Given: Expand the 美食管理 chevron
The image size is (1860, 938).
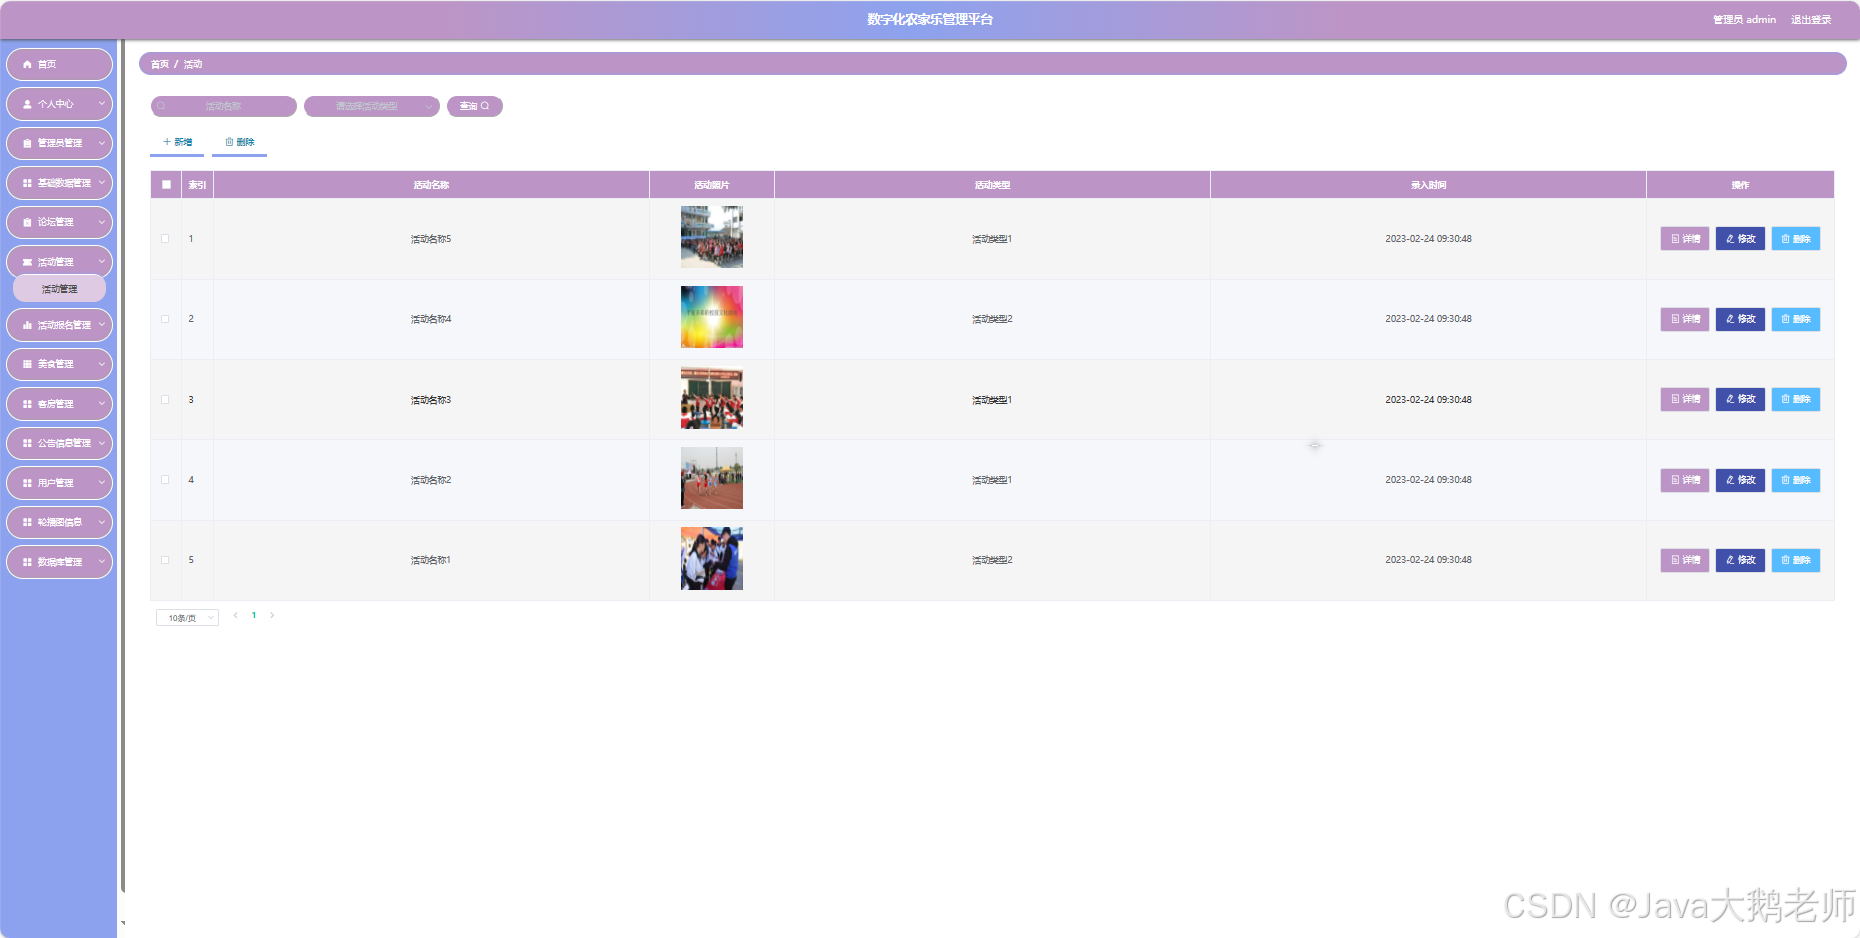Looking at the screenshot, I should point(101,364).
